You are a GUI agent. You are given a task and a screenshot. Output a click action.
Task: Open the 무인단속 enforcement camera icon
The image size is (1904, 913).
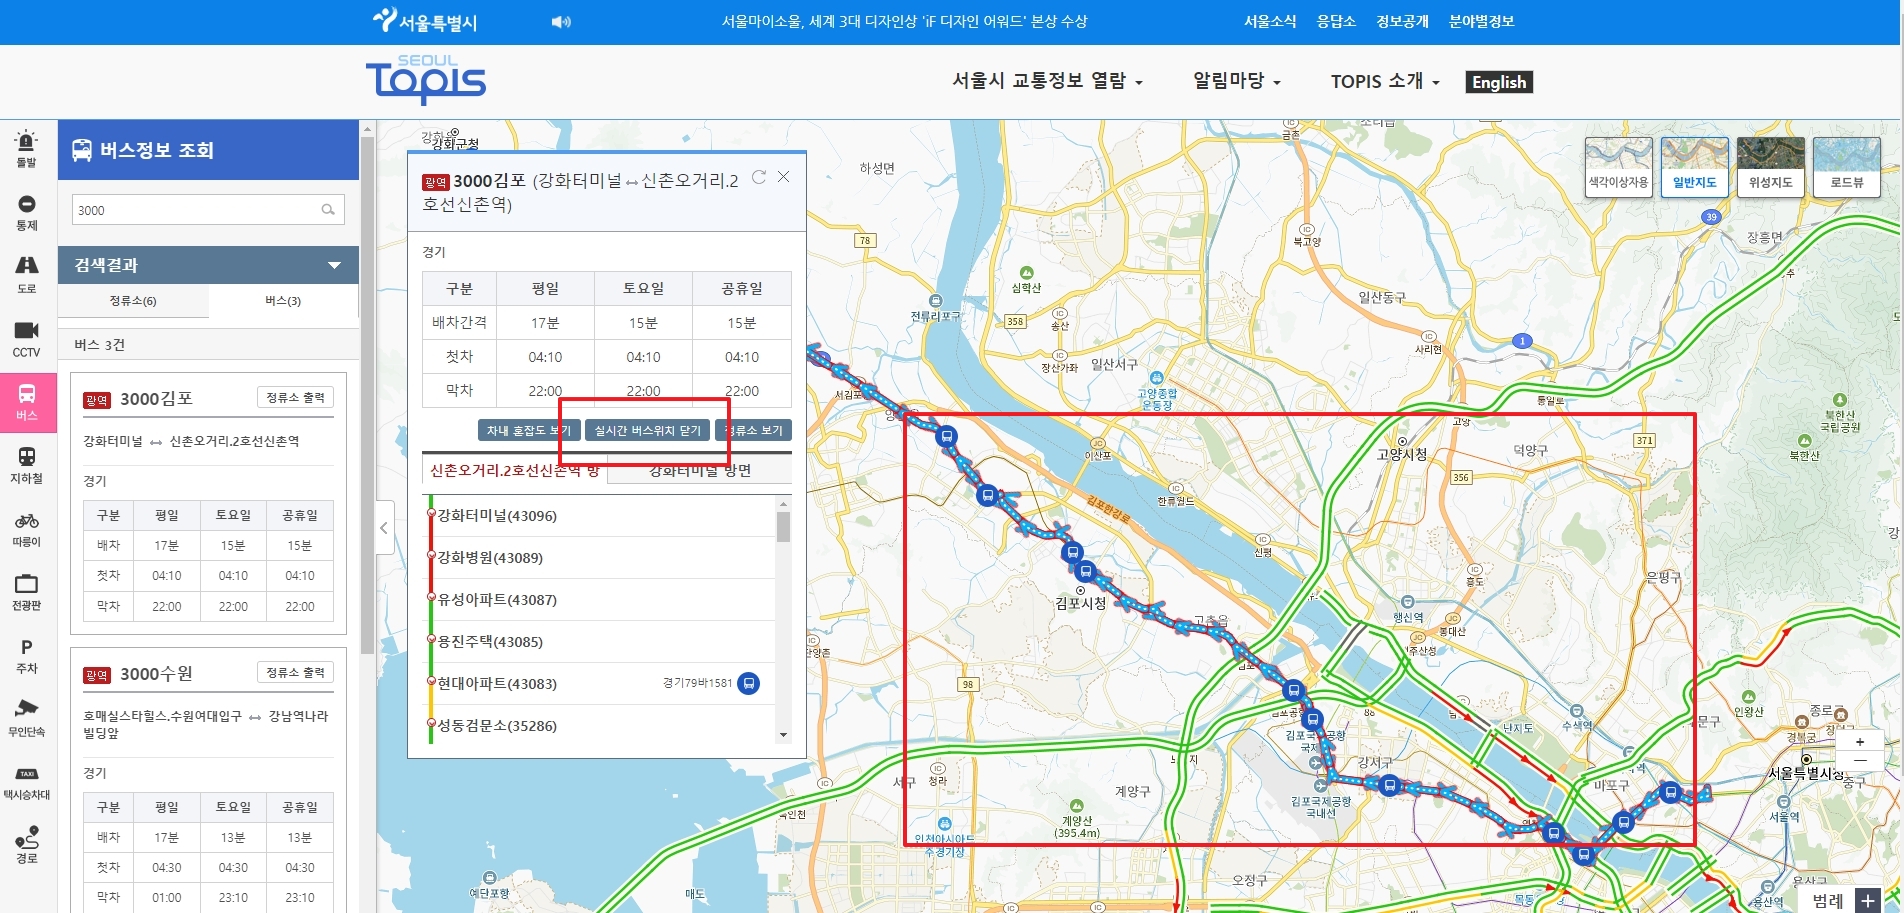[27, 719]
